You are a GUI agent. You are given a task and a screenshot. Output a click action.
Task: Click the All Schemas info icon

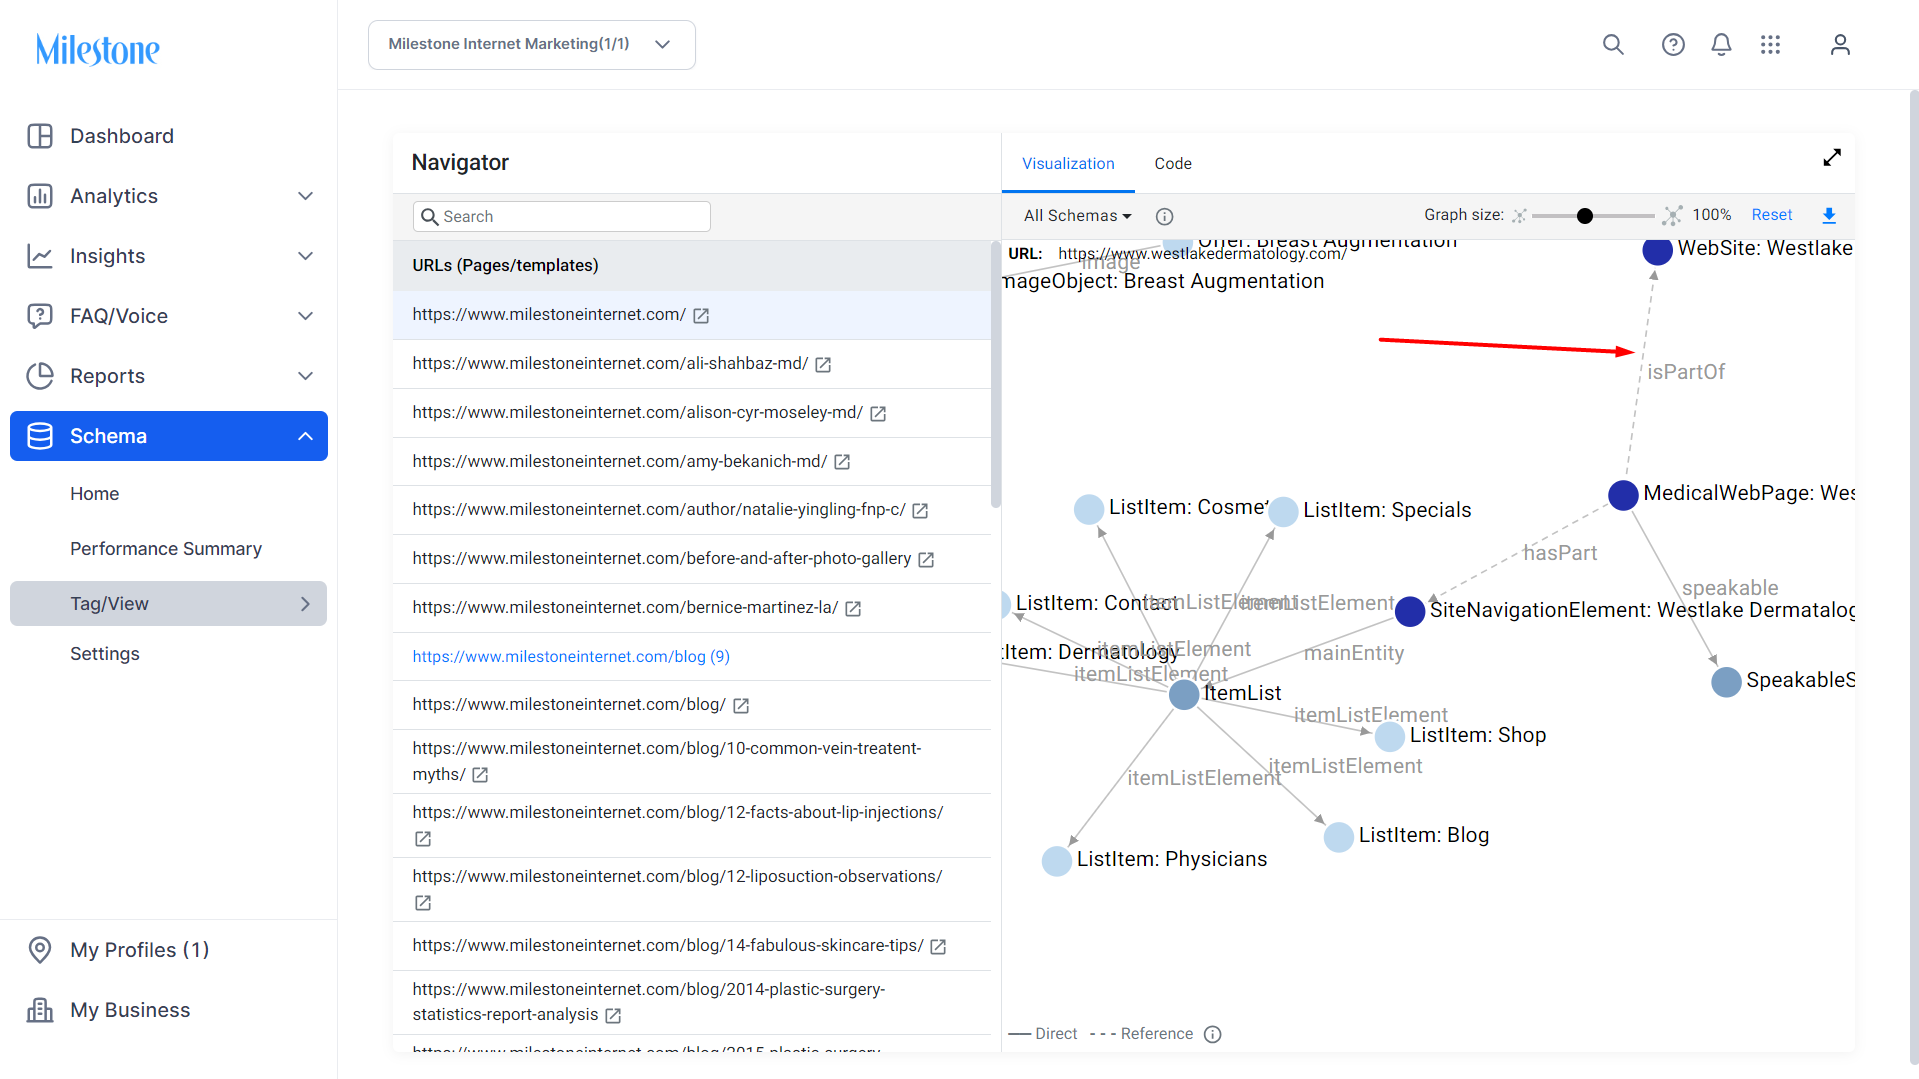1164,216
